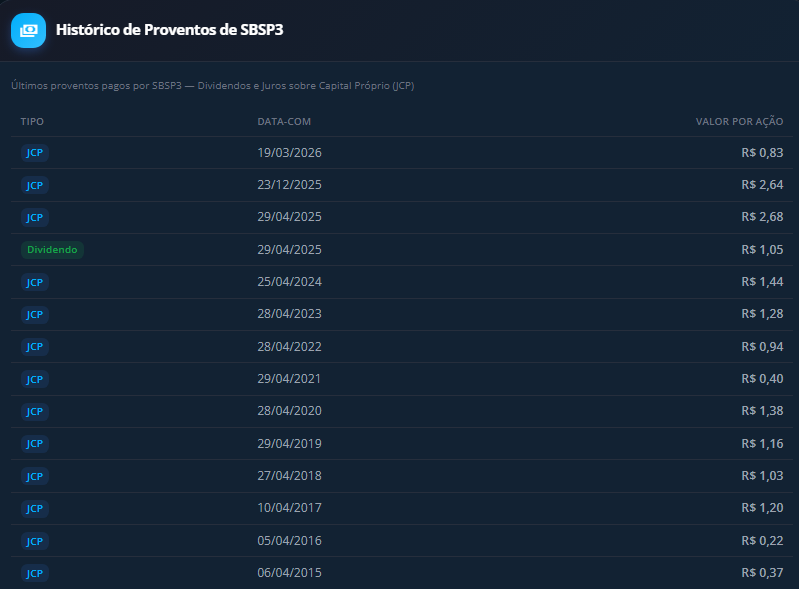Sort by the DATA-COM column header

click(x=284, y=121)
